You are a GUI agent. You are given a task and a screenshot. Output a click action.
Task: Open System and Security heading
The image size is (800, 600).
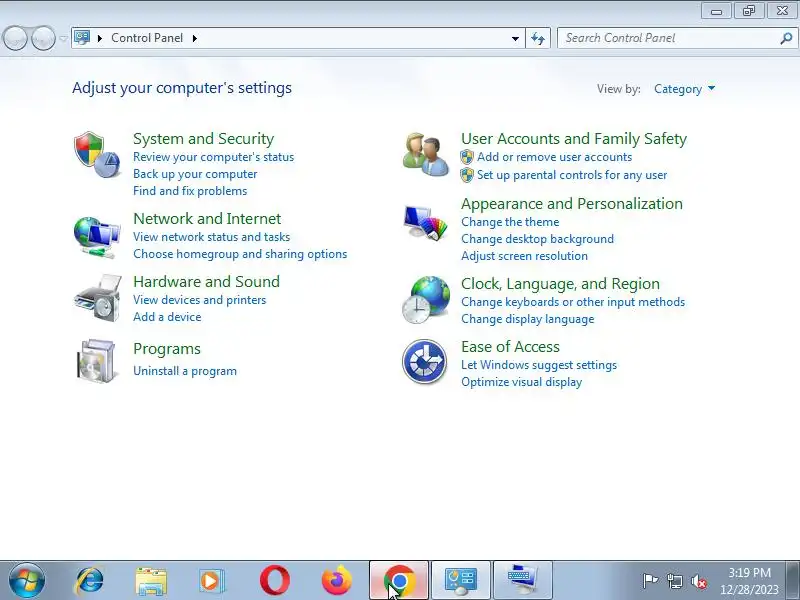click(x=204, y=139)
